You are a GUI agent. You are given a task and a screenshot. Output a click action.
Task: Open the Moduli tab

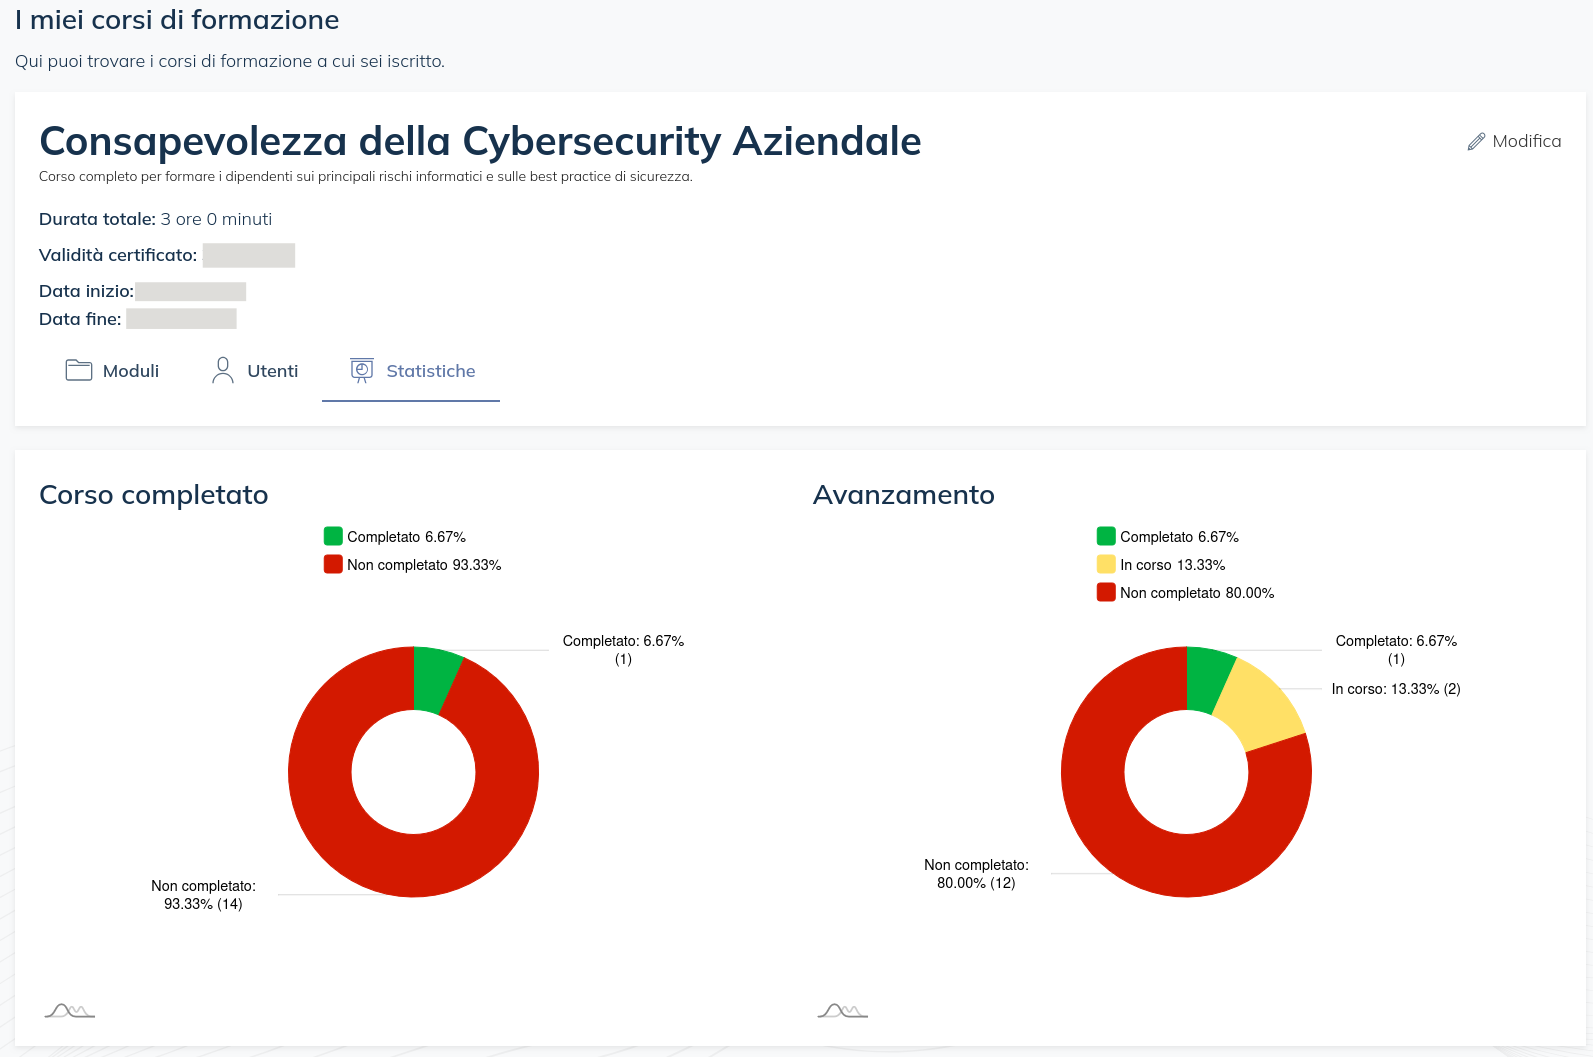[x=130, y=371]
